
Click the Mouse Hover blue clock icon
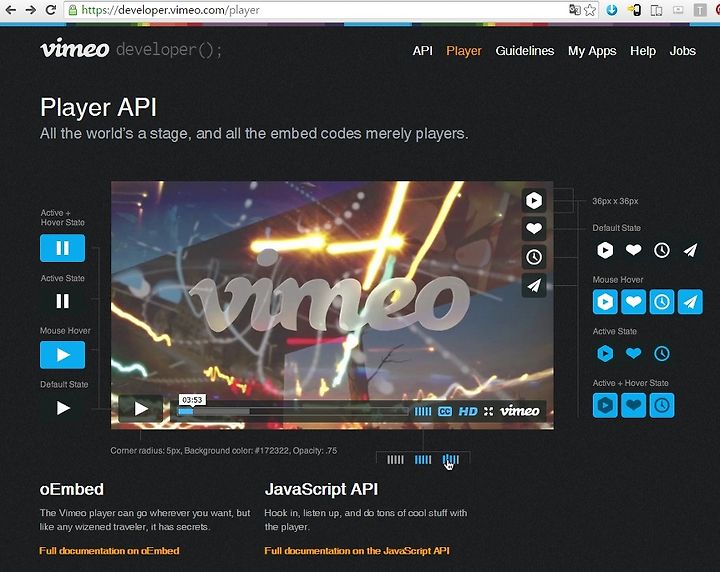(662, 302)
